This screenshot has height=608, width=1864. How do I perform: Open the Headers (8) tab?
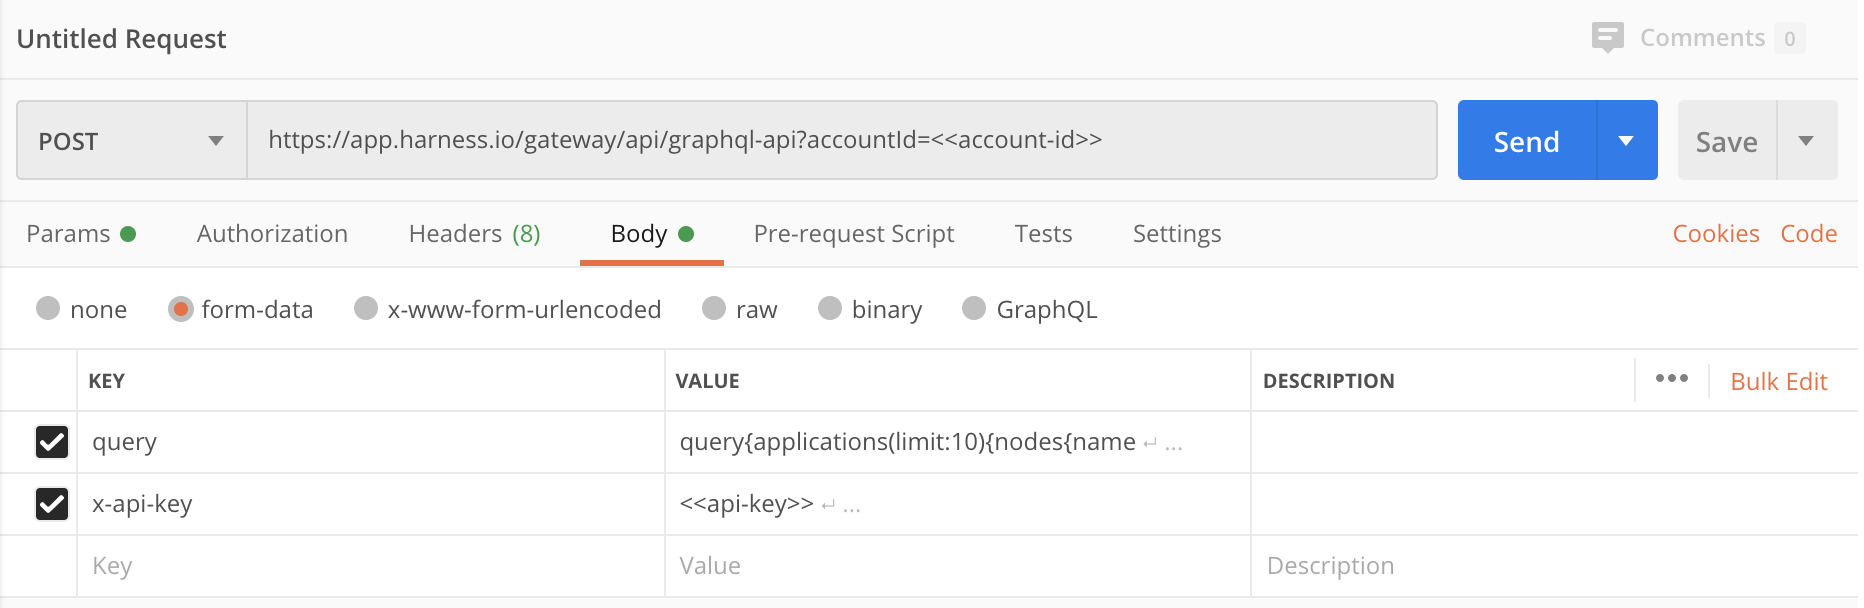point(475,234)
